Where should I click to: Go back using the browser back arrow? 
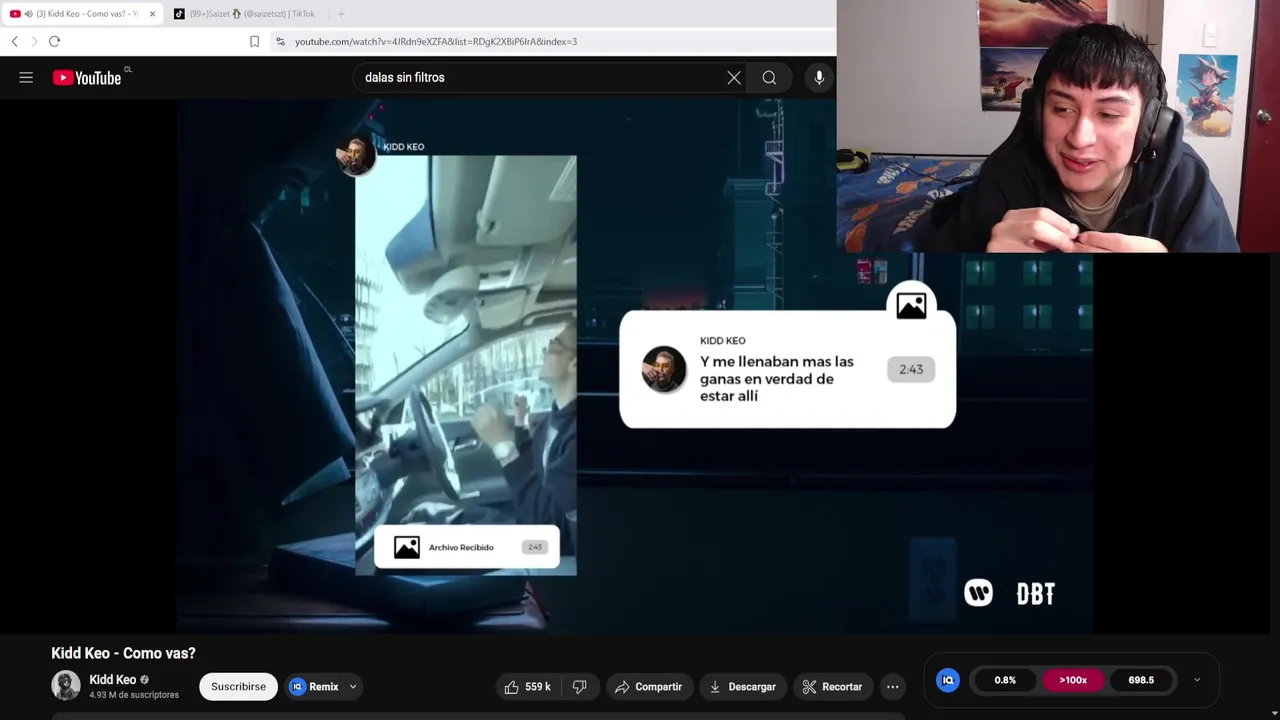14,41
